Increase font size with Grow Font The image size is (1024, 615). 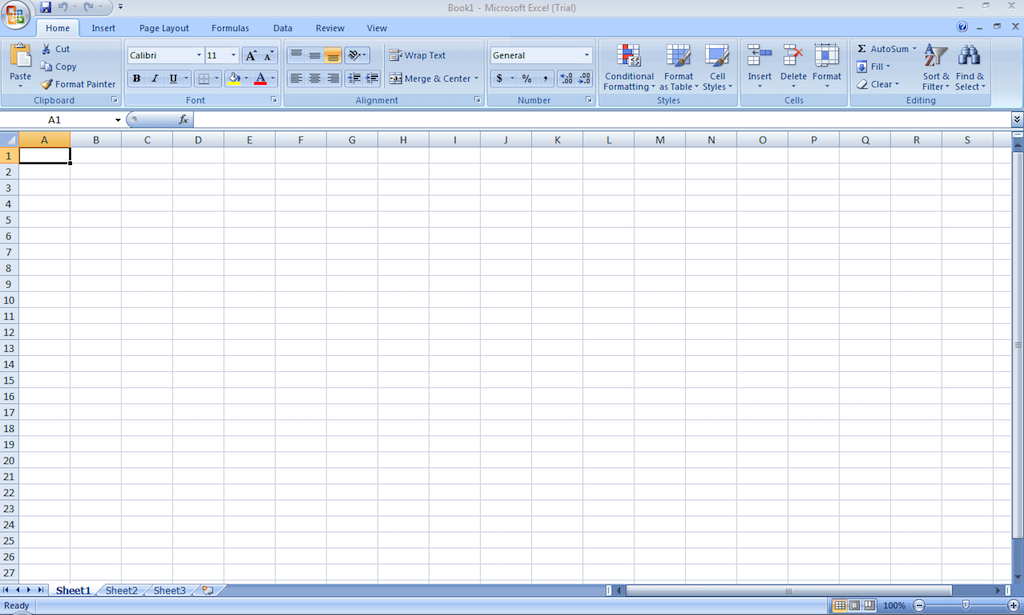coord(251,55)
